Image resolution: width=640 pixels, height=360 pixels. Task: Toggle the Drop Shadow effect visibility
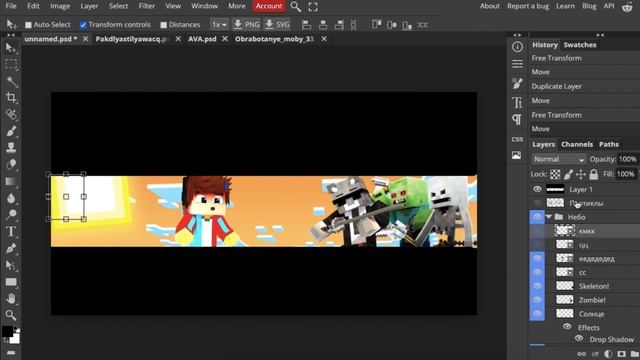[579, 338]
